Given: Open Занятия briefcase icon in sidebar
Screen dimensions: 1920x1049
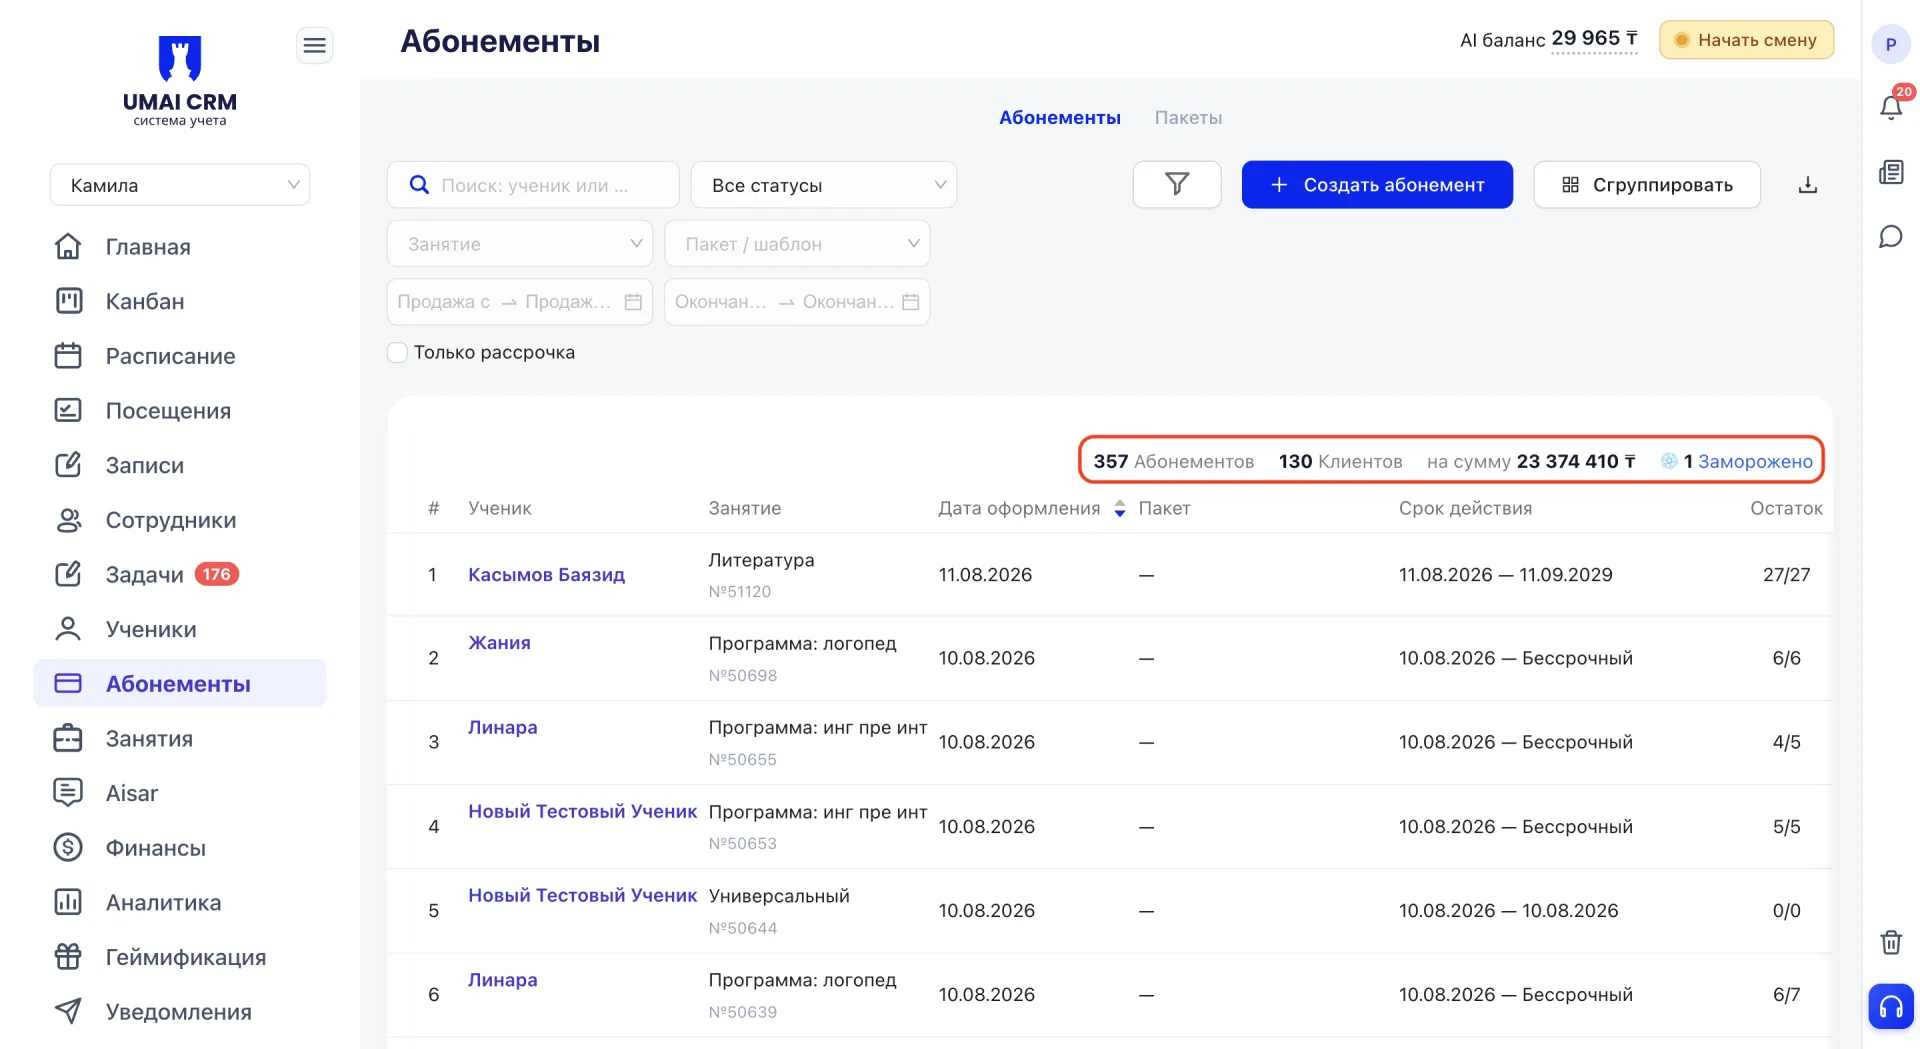Looking at the screenshot, I should [x=68, y=738].
